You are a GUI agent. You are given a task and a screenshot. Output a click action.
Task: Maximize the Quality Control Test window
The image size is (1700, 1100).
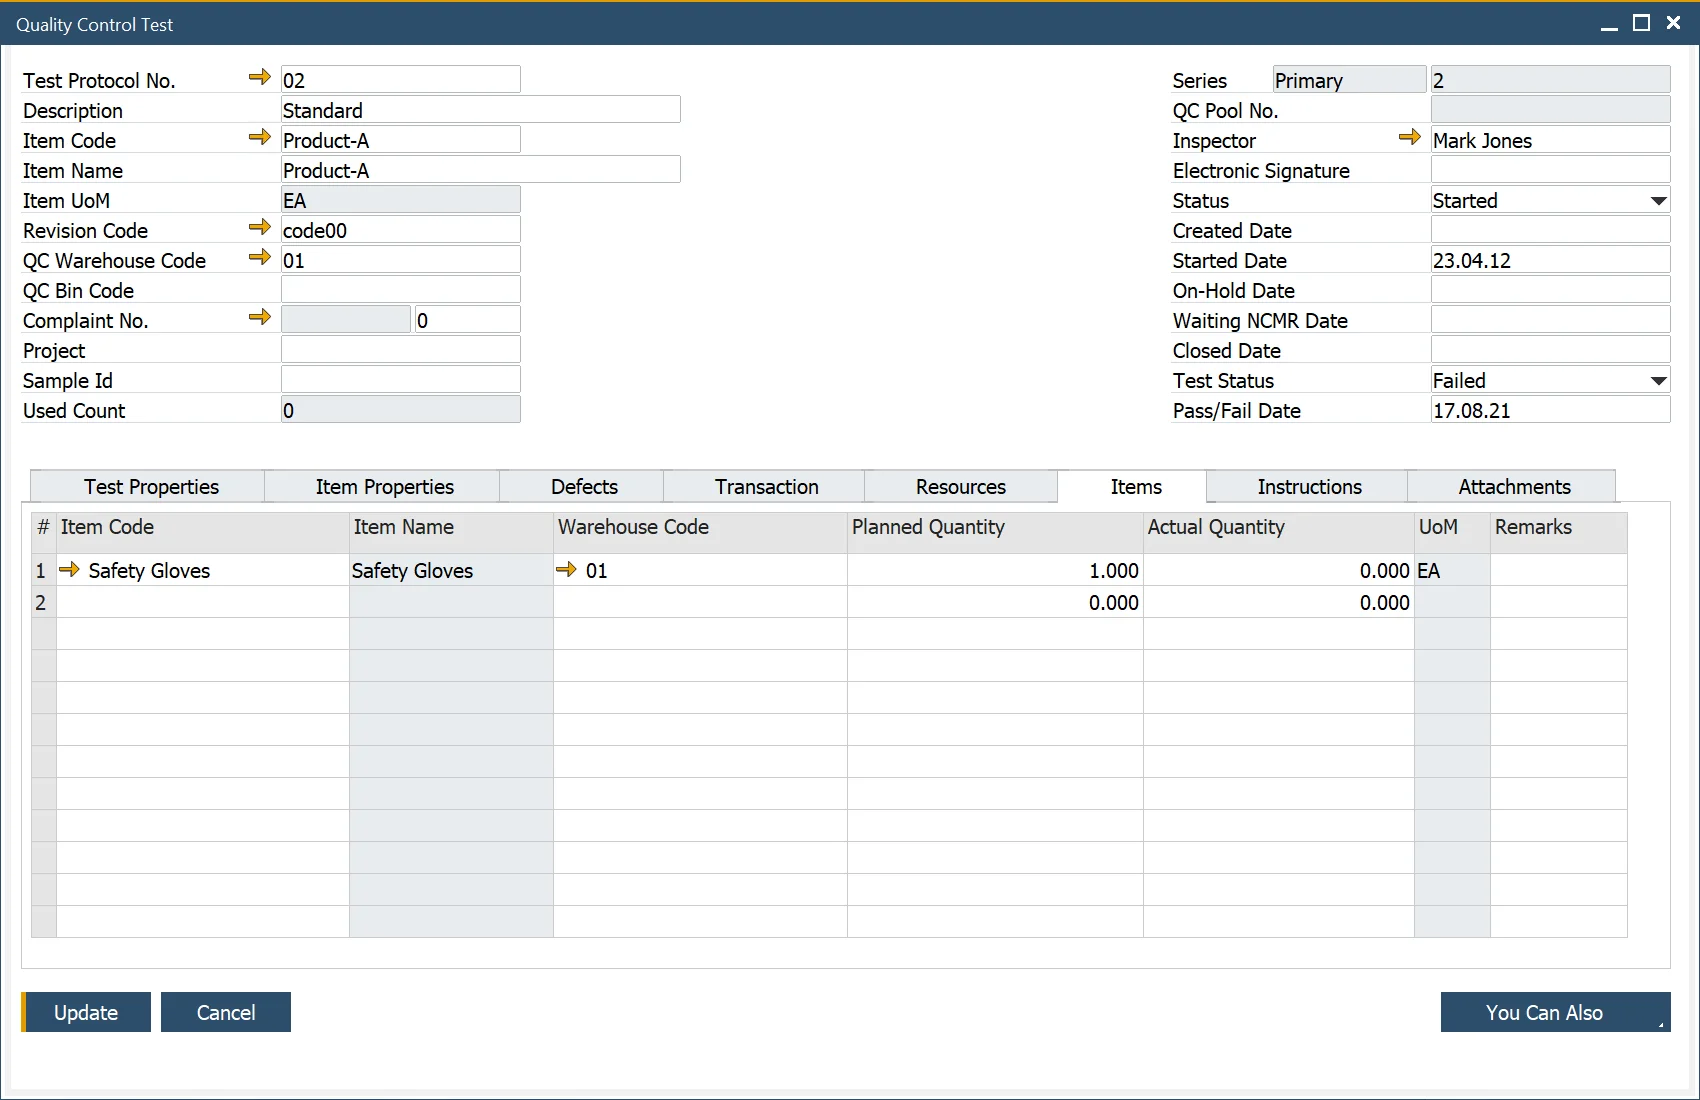[x=1641, y=23]
